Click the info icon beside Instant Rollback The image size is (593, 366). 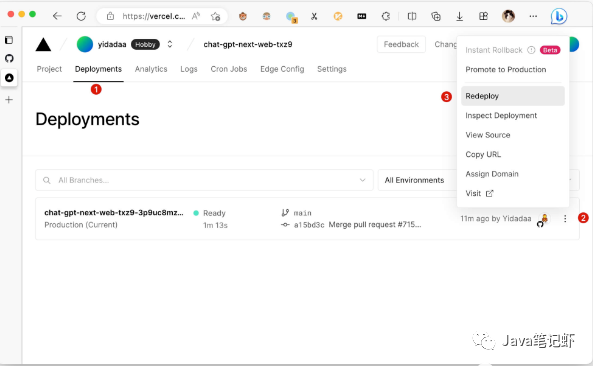[531, 50]
